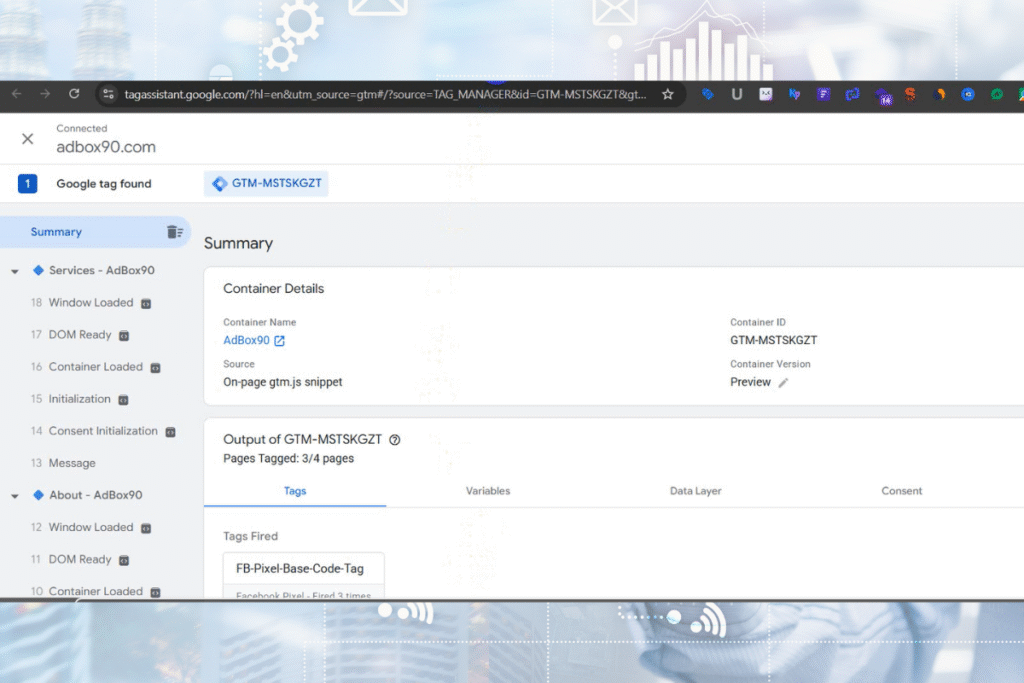This screenshot has width=1024, height=683.
Task: Click the U extension icon in toolbar
Action: coord(737,94)
